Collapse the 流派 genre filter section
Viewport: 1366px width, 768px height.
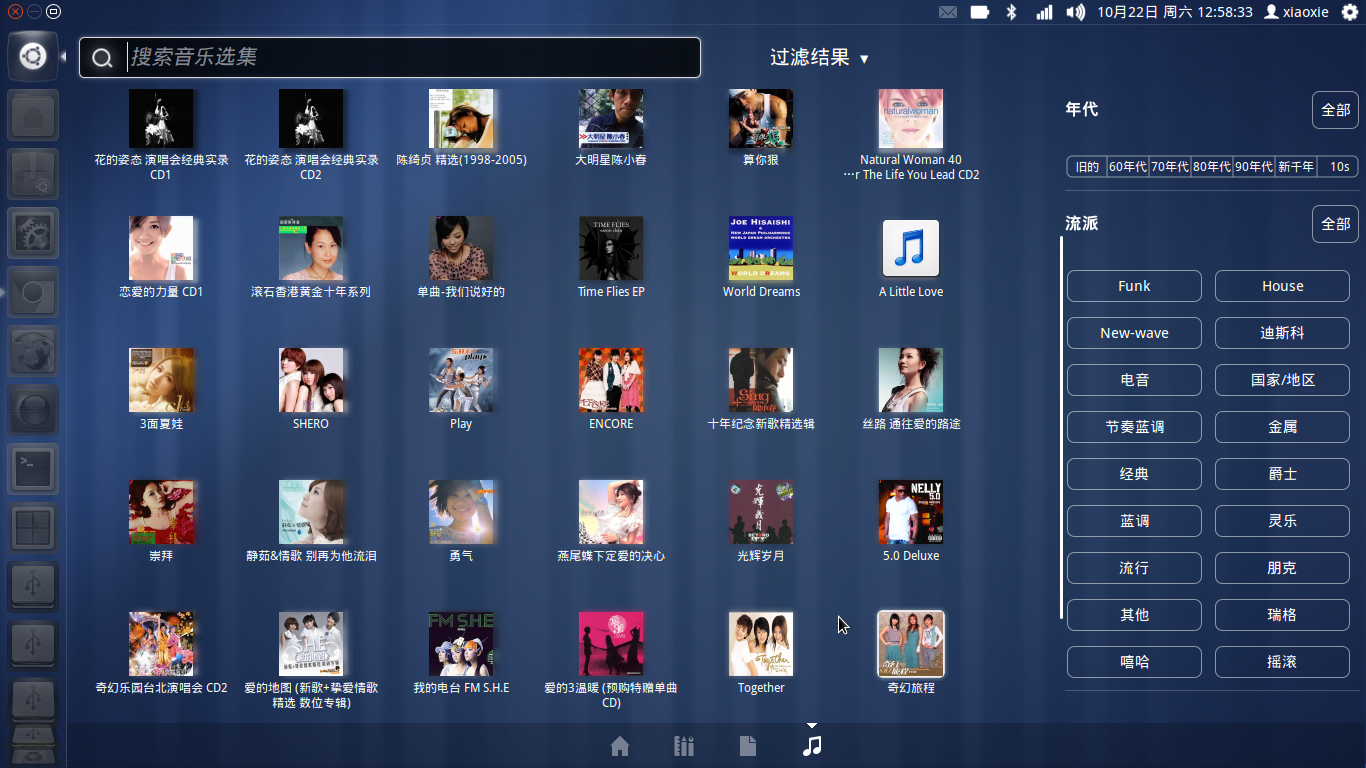click(x=1082, y=223)
